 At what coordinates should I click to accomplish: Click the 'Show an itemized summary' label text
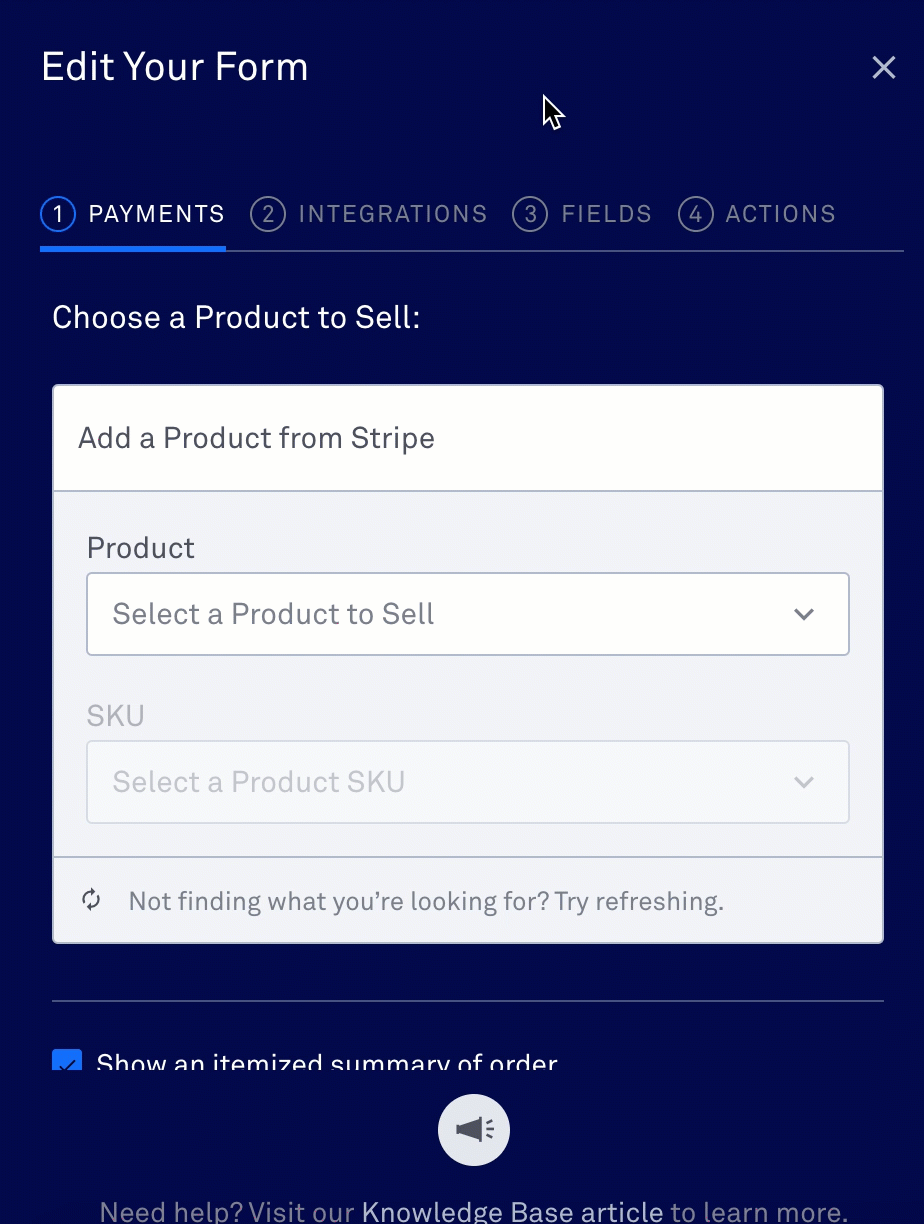pos(327,1062)
